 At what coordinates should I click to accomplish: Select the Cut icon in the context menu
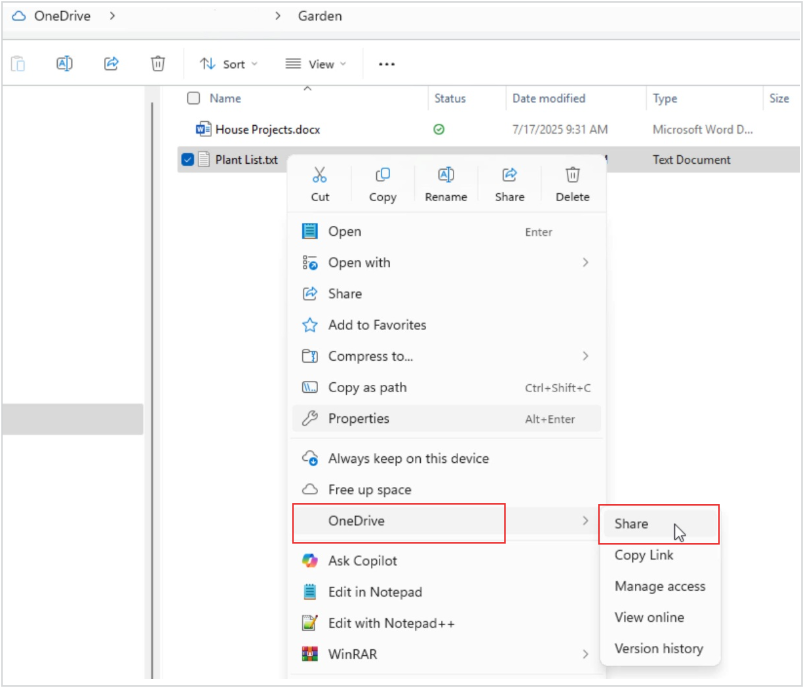coord(320,173)
